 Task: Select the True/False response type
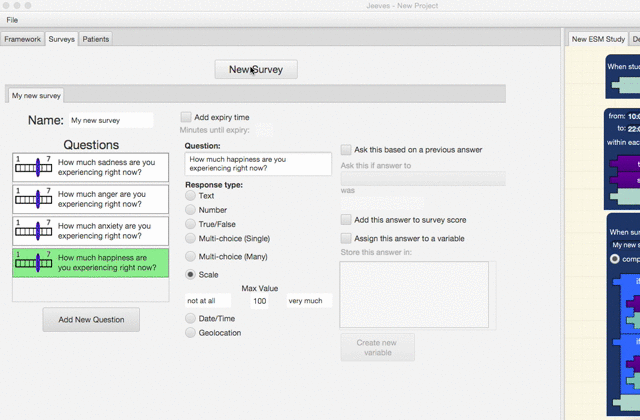coord(190,224)
